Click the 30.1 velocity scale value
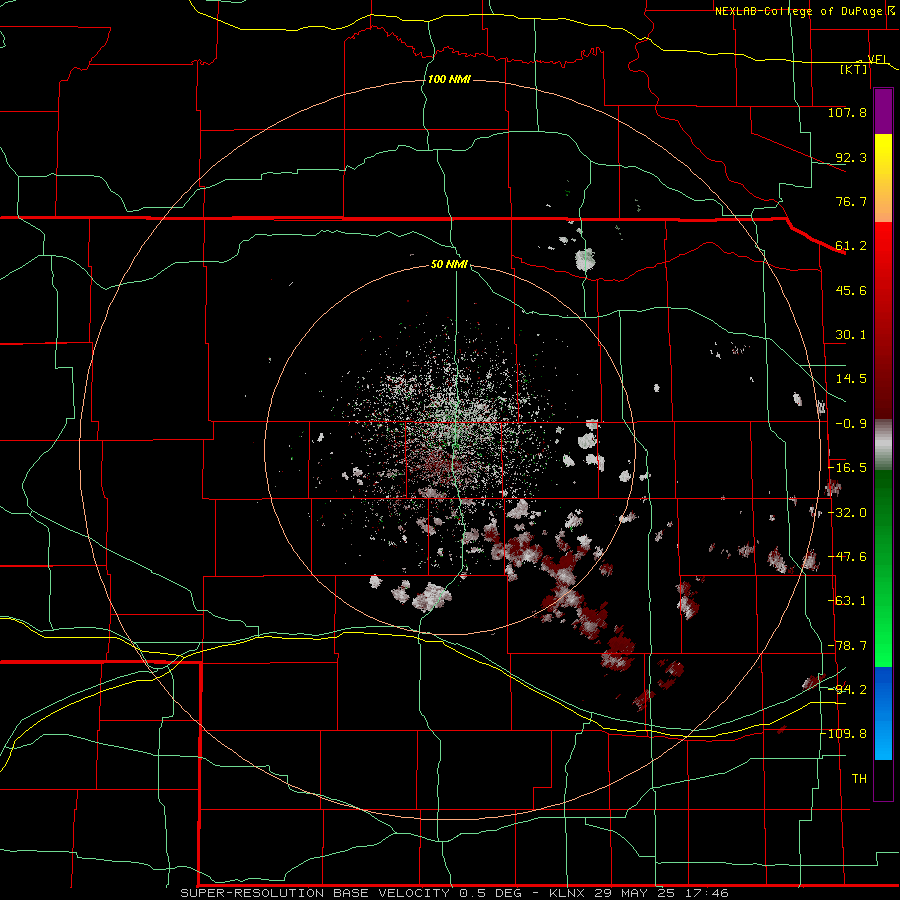 [x=851, y=335]
